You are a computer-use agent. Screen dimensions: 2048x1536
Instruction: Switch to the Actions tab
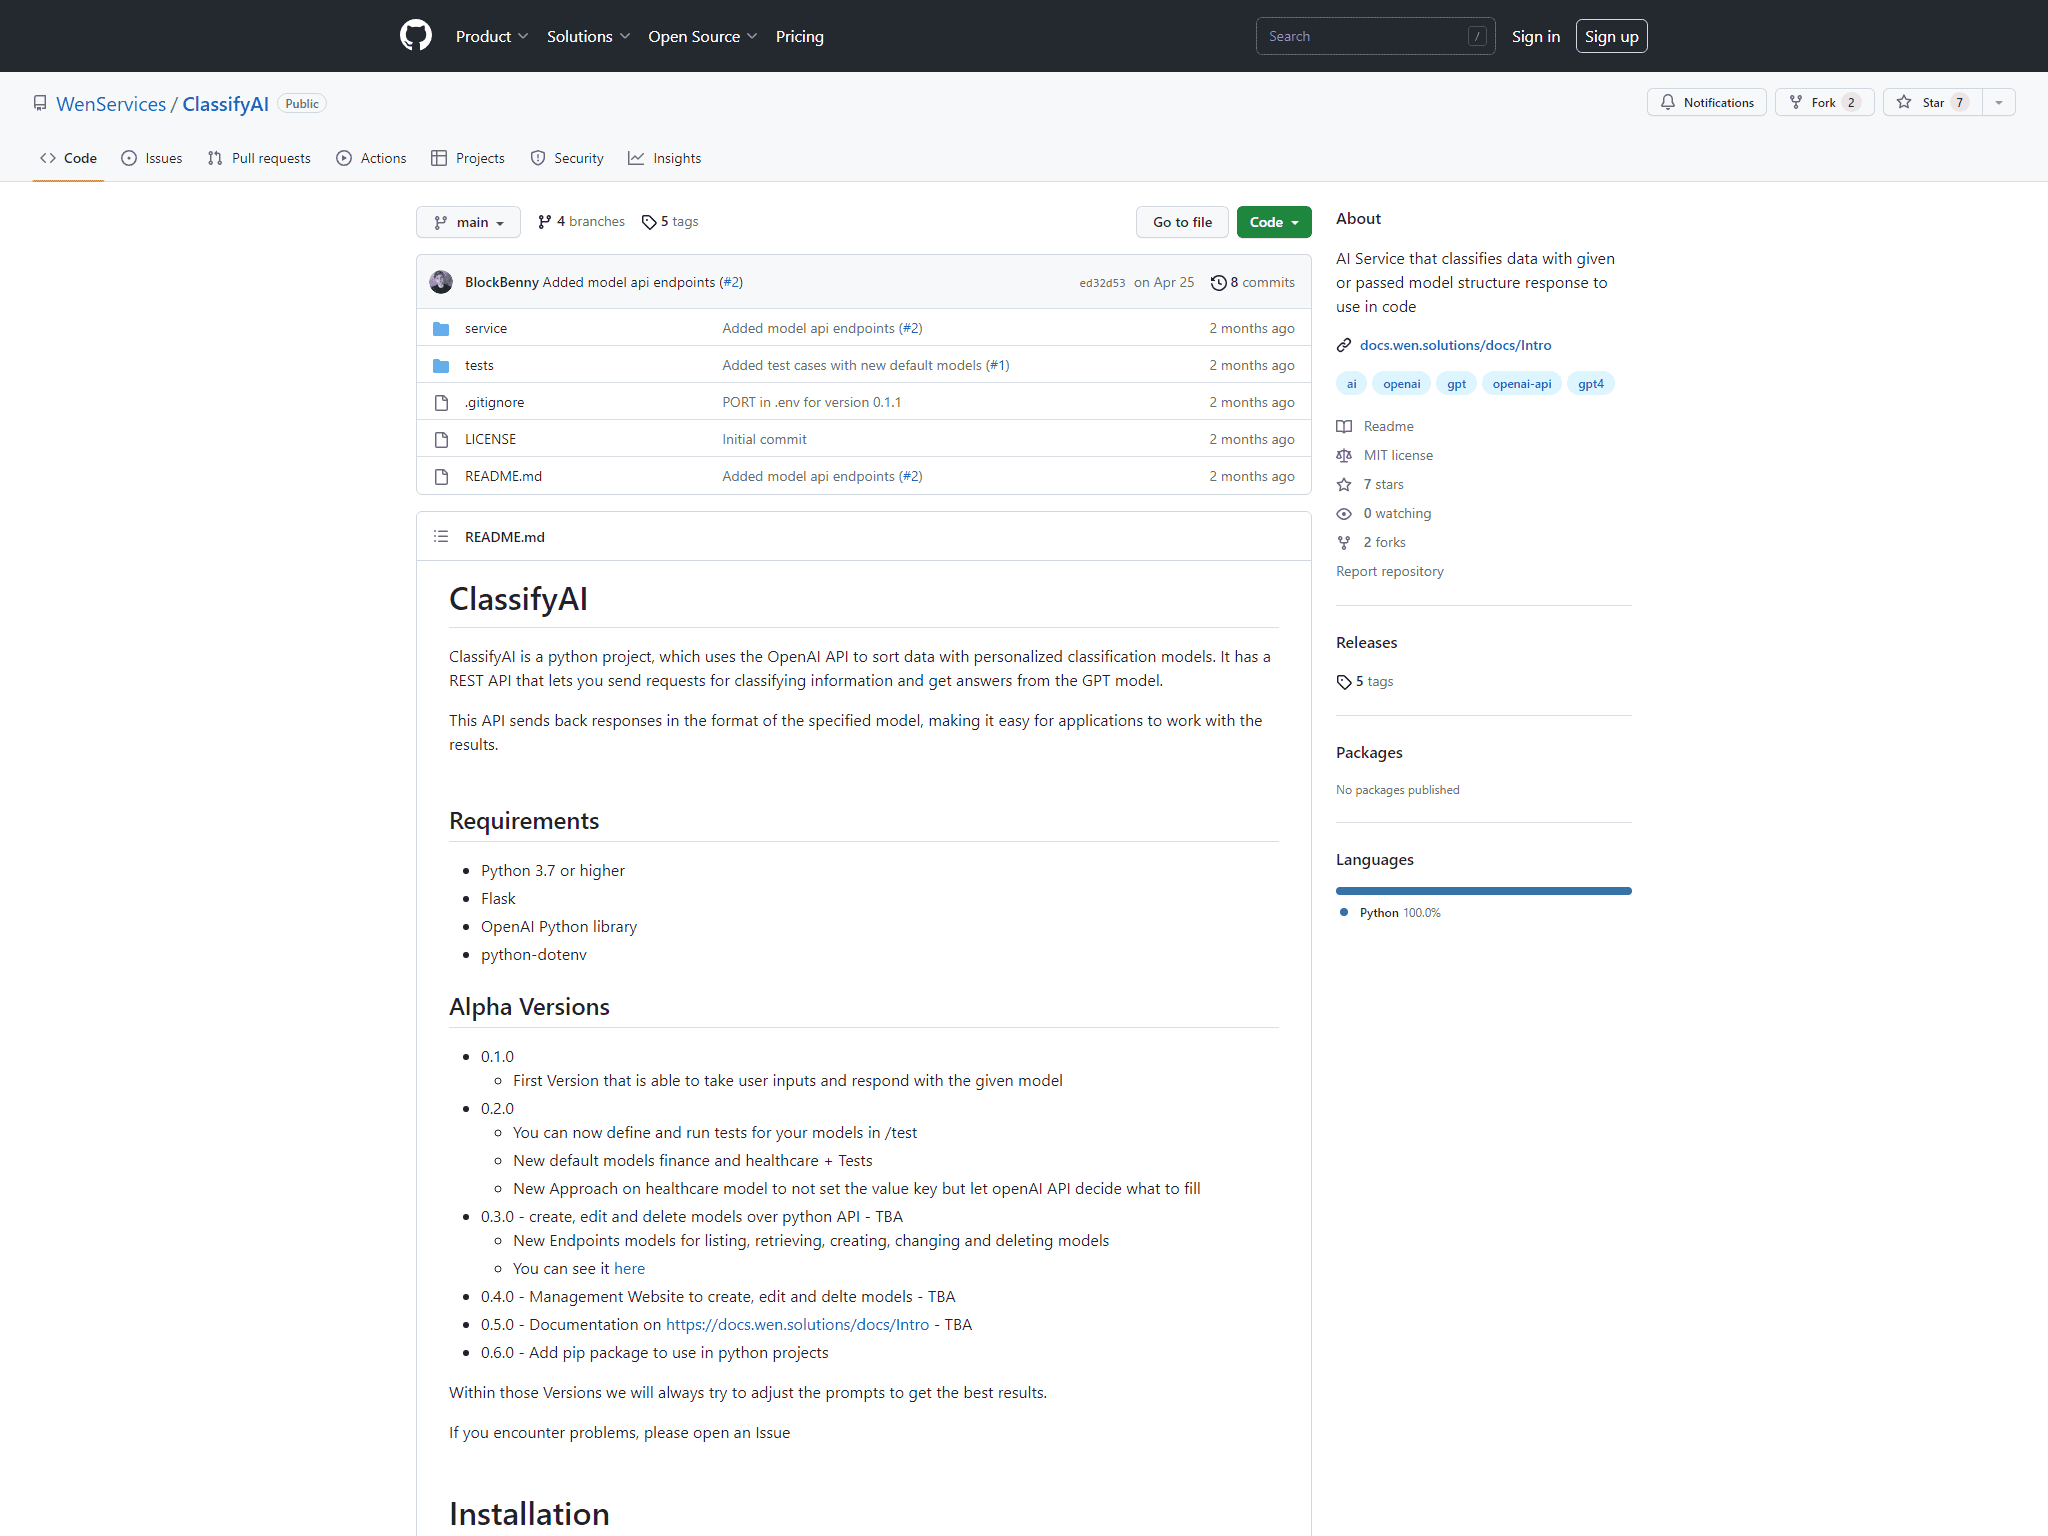(x=371, y=158)
